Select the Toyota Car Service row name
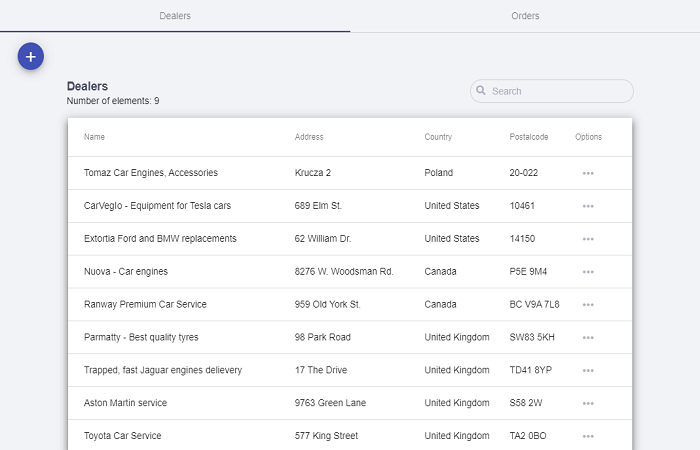The height and width of the screenshot is (450, 700). point(122,436)
